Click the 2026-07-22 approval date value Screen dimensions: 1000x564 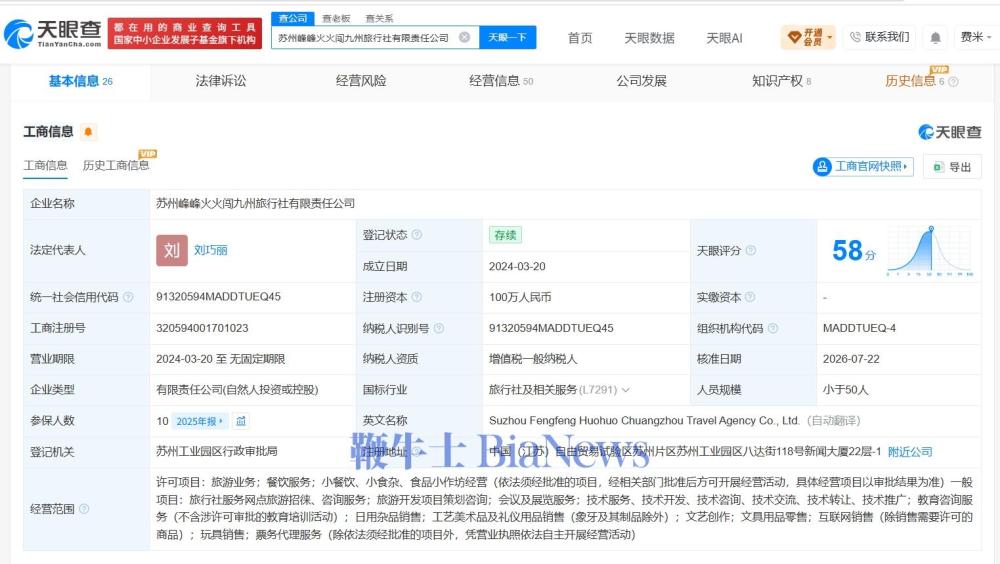851,359
